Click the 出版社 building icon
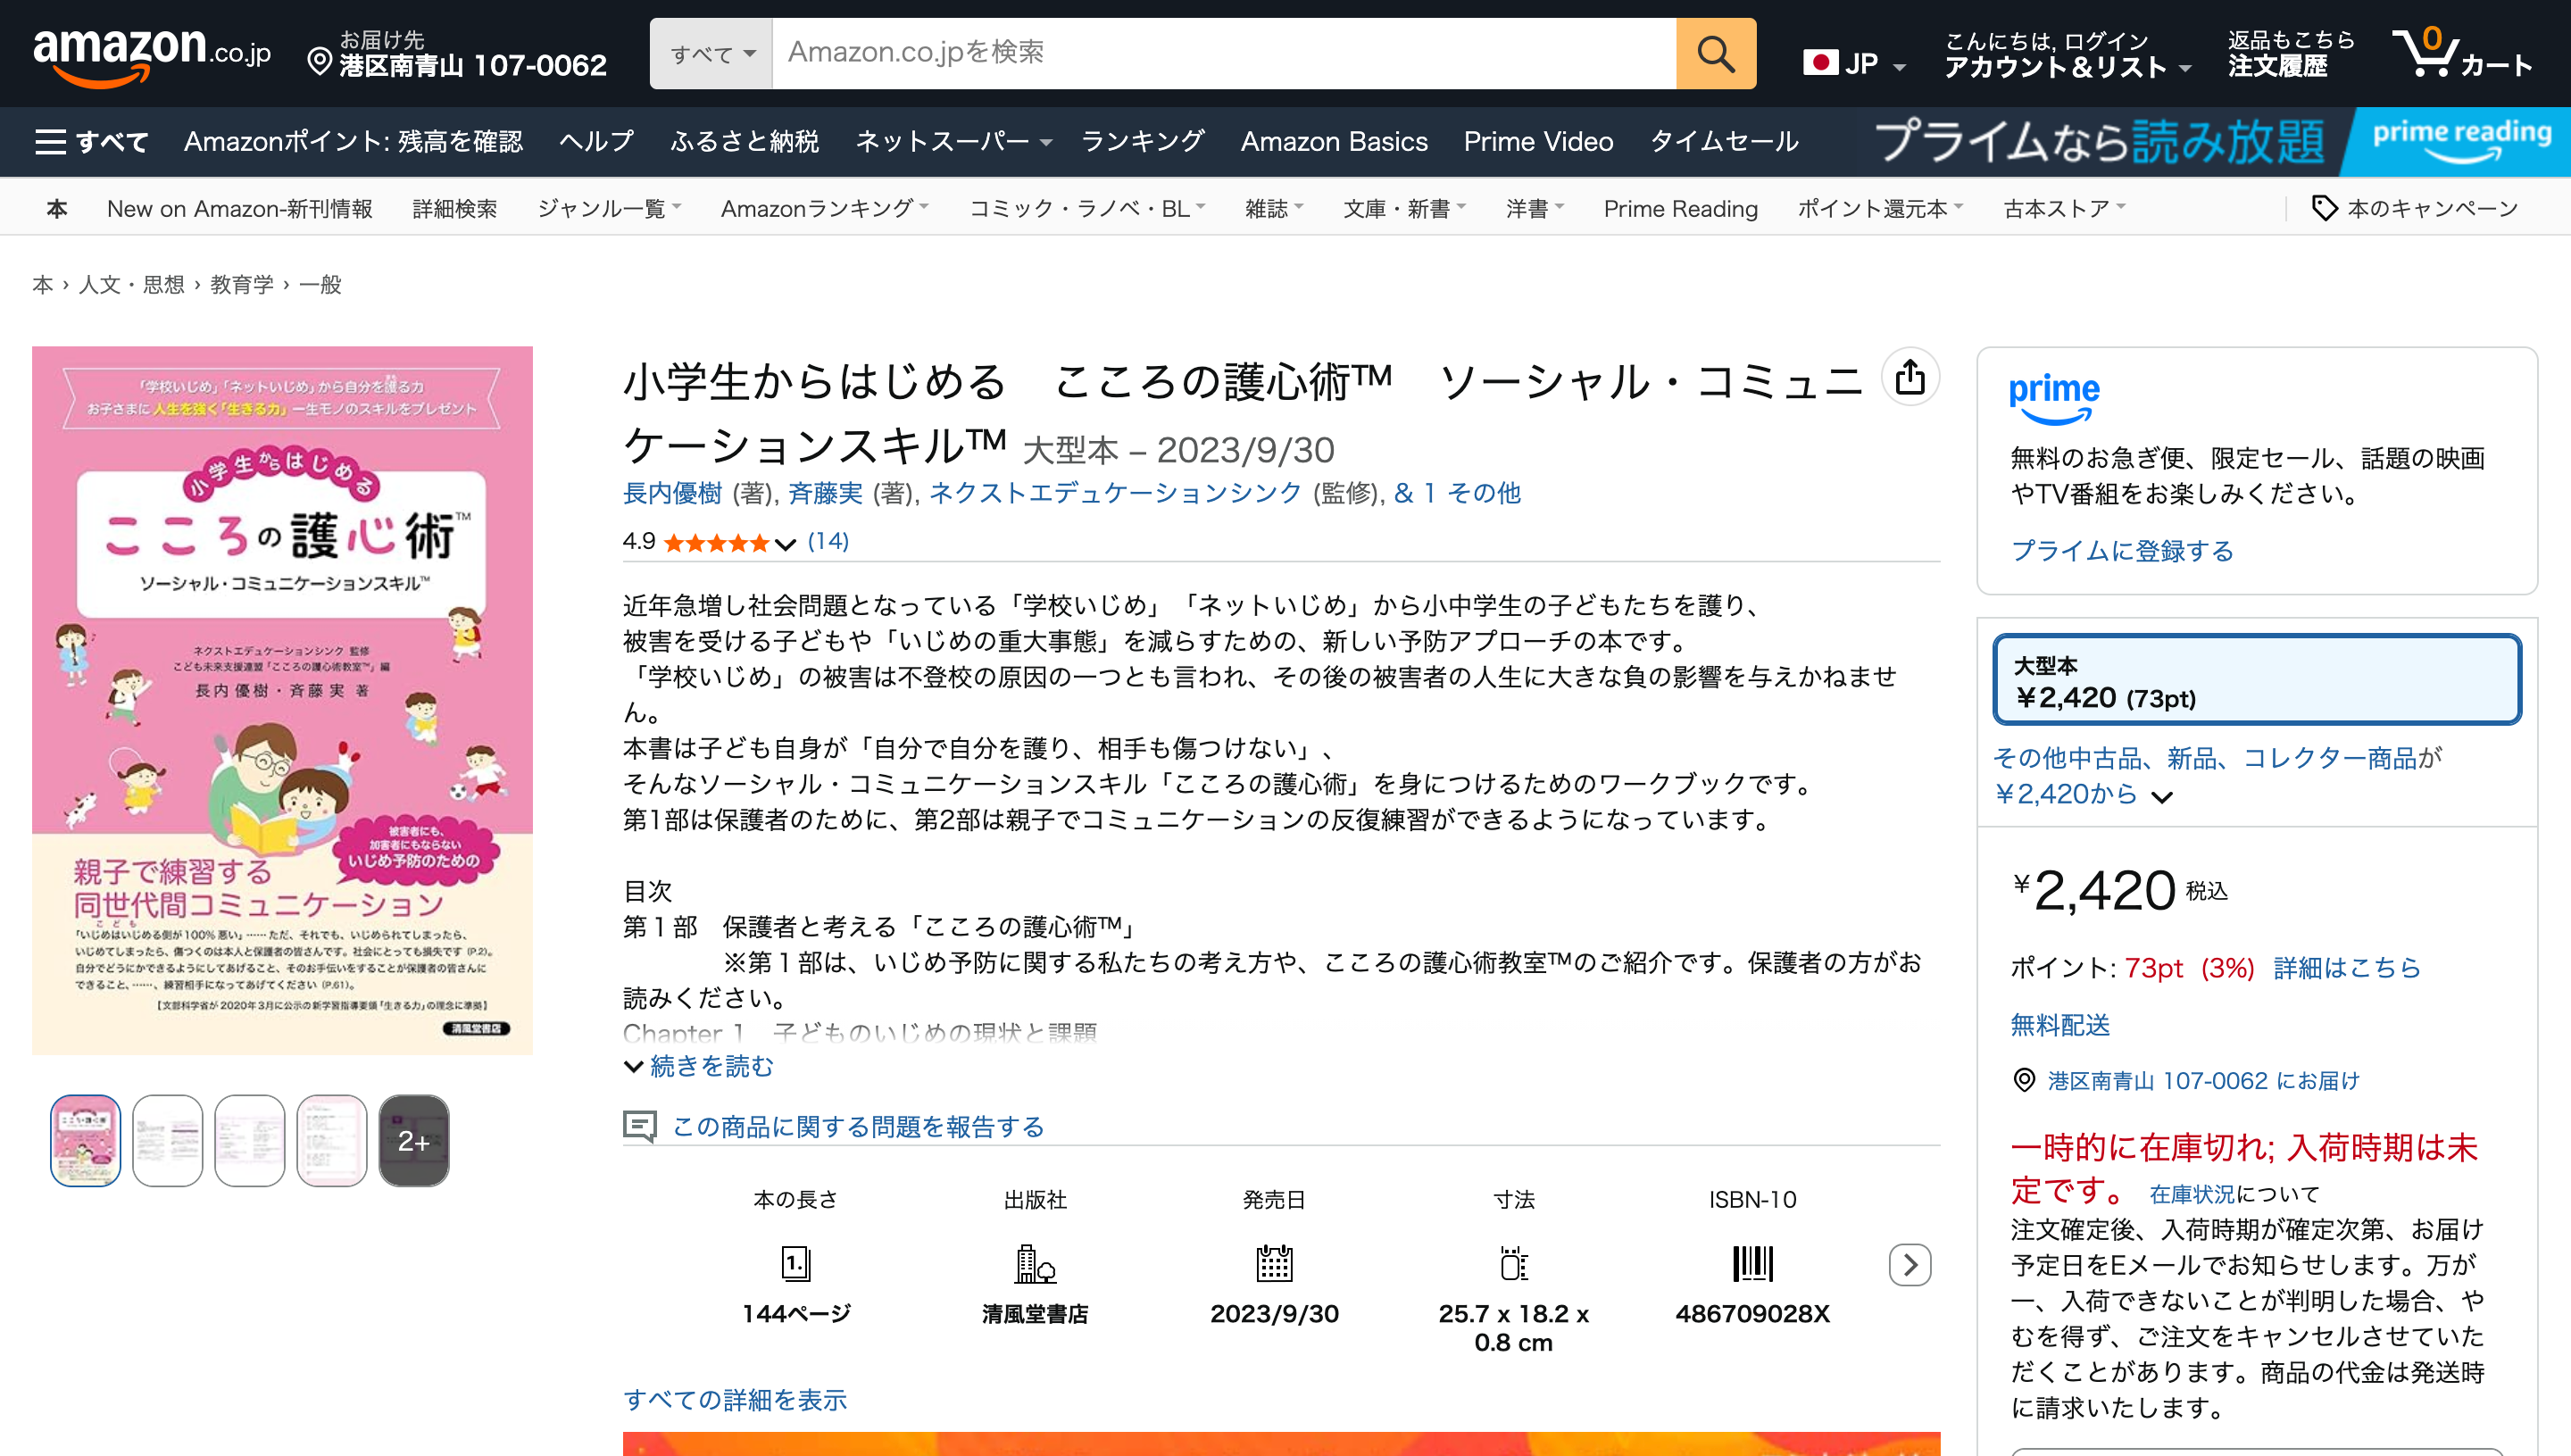 click(1035, 1264)
